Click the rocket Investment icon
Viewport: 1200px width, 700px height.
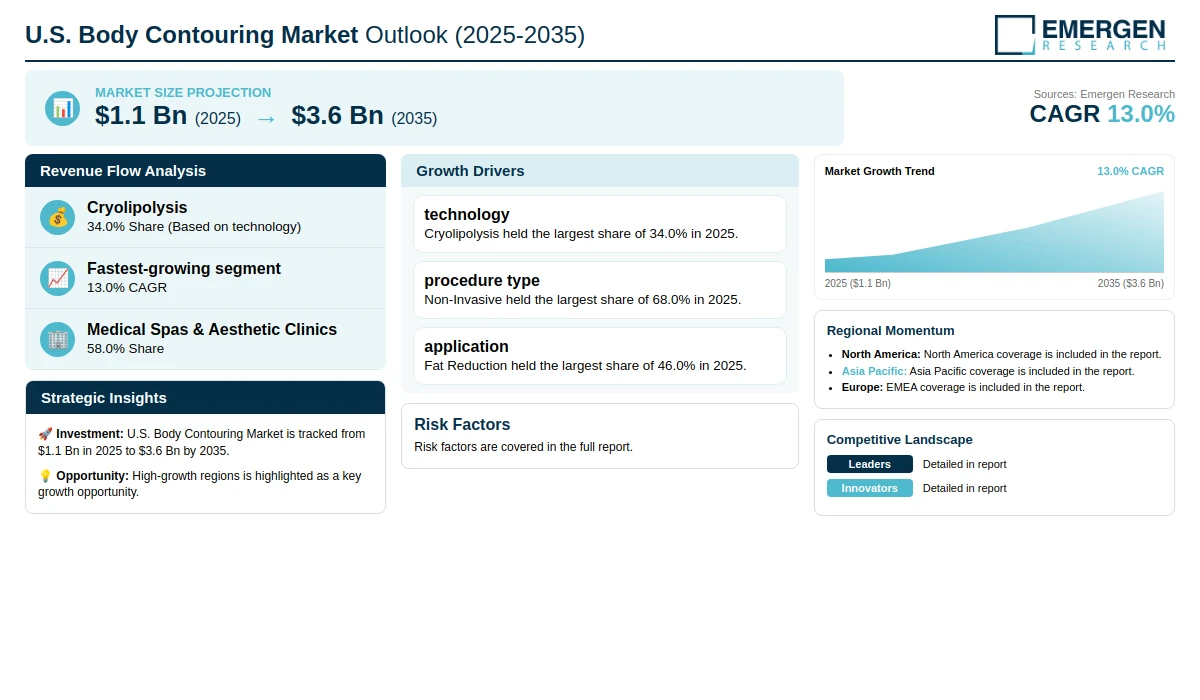click(45, 434)
